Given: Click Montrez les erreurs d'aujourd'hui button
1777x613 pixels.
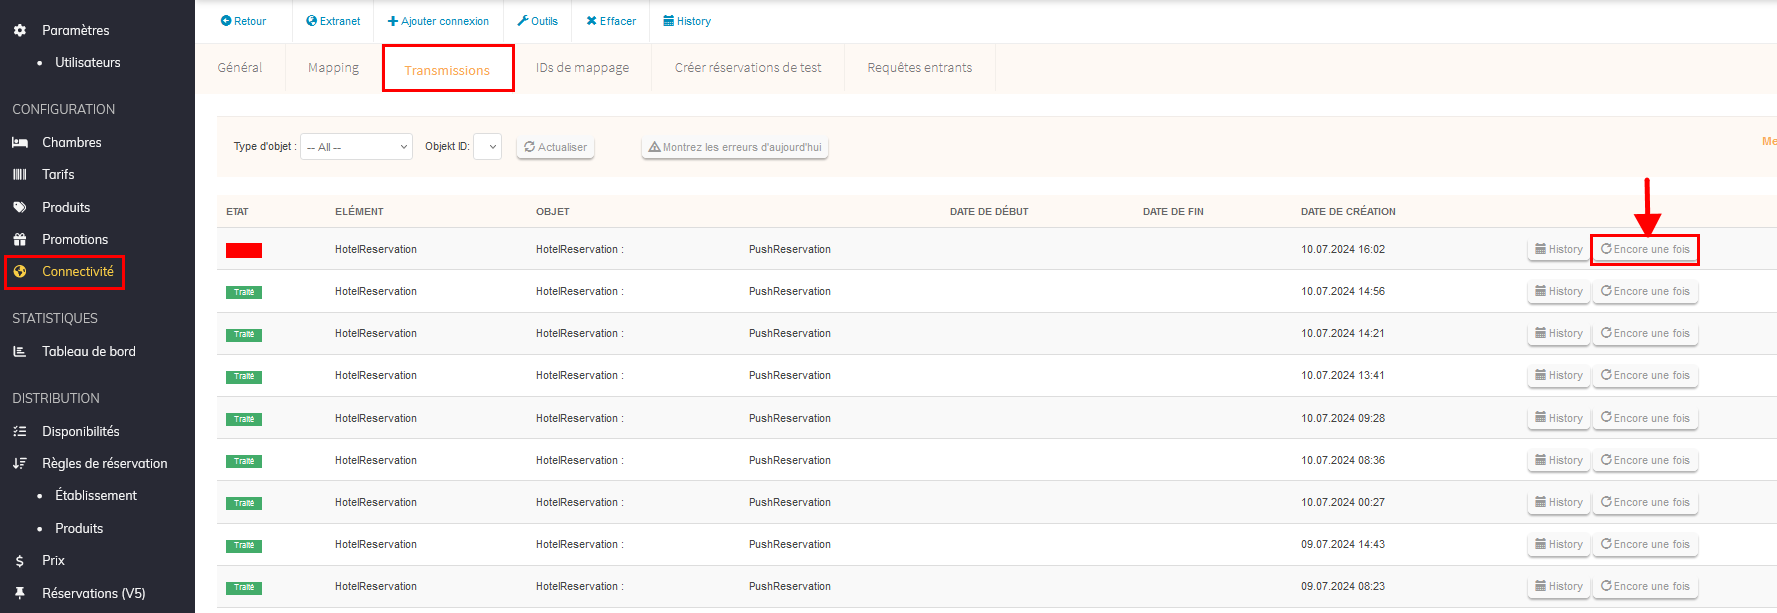Looking at the screenshot, I should (735, 147).
